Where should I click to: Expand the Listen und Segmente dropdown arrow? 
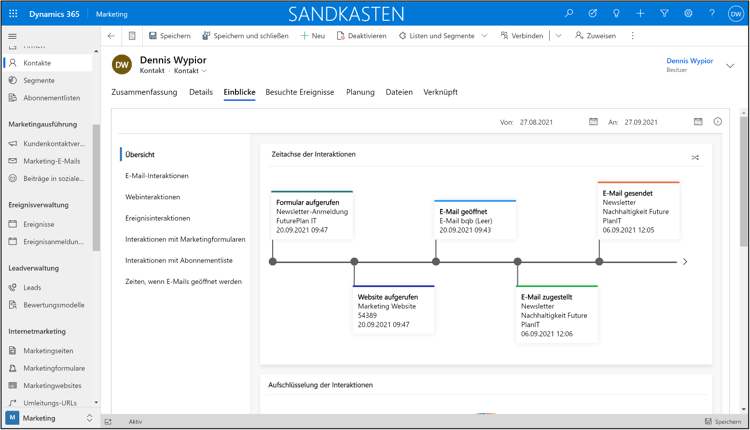coord(485,36)
